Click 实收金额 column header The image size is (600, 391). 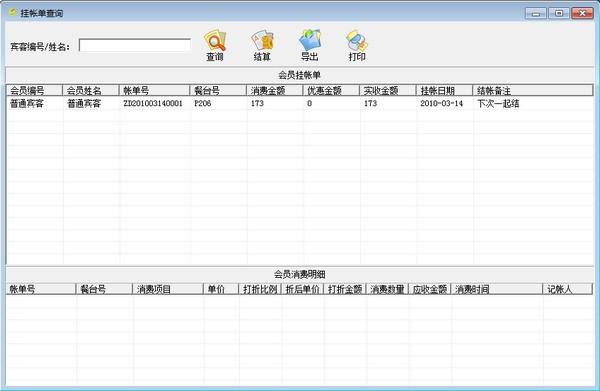(x=388, y=91)
